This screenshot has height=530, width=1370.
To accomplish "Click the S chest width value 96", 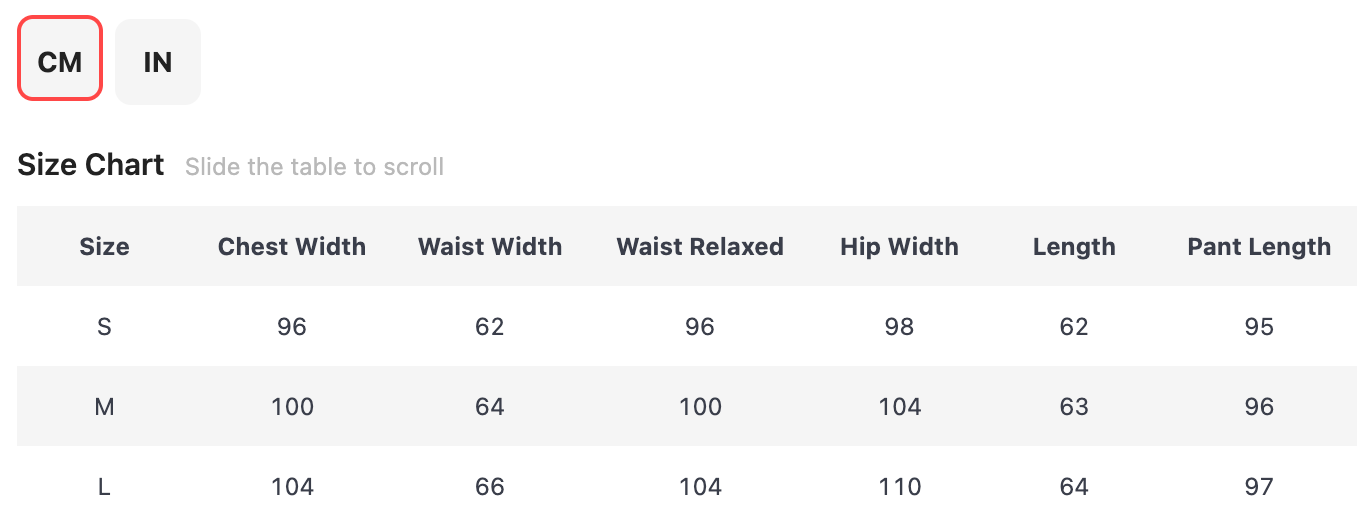I will coord(292,327).
